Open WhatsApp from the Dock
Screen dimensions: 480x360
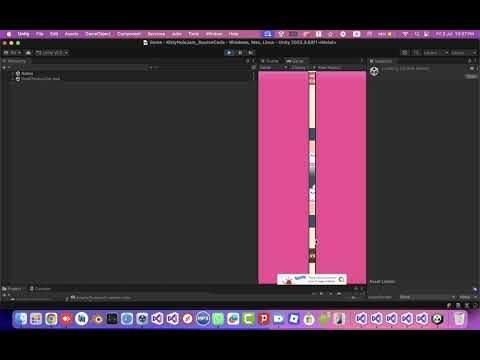point(218,319)
